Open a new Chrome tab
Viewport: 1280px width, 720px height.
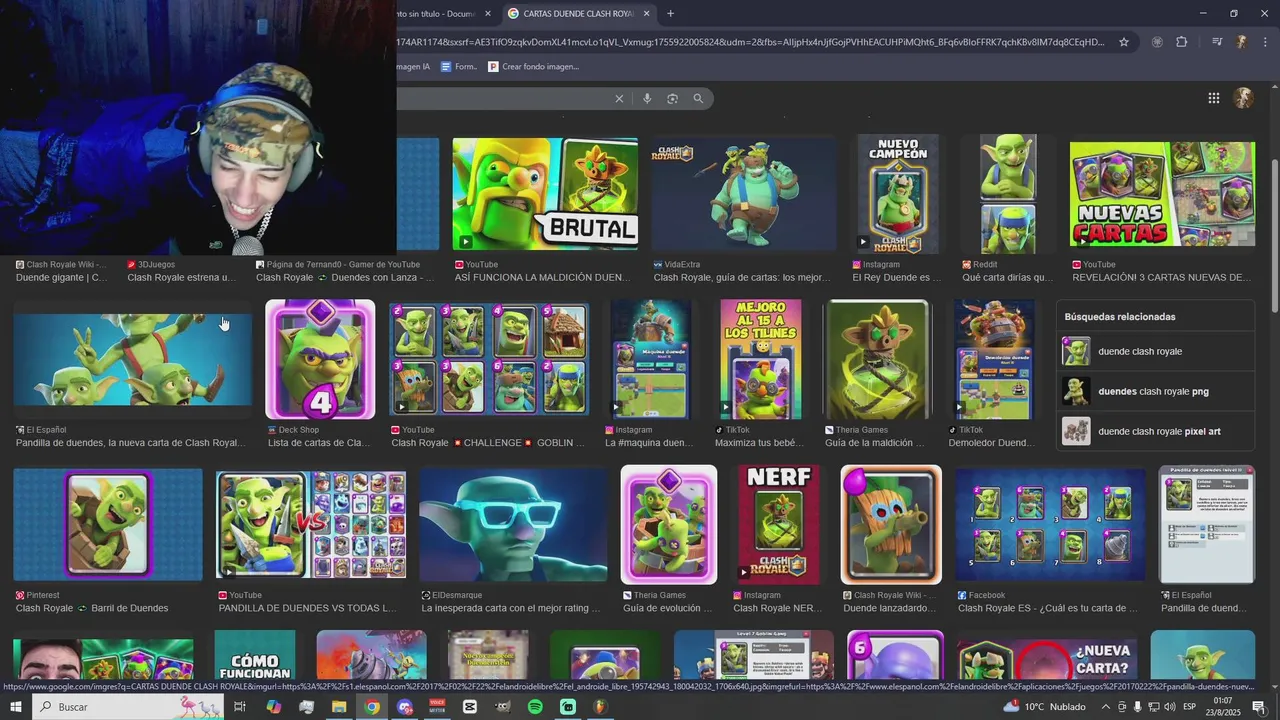670,14
